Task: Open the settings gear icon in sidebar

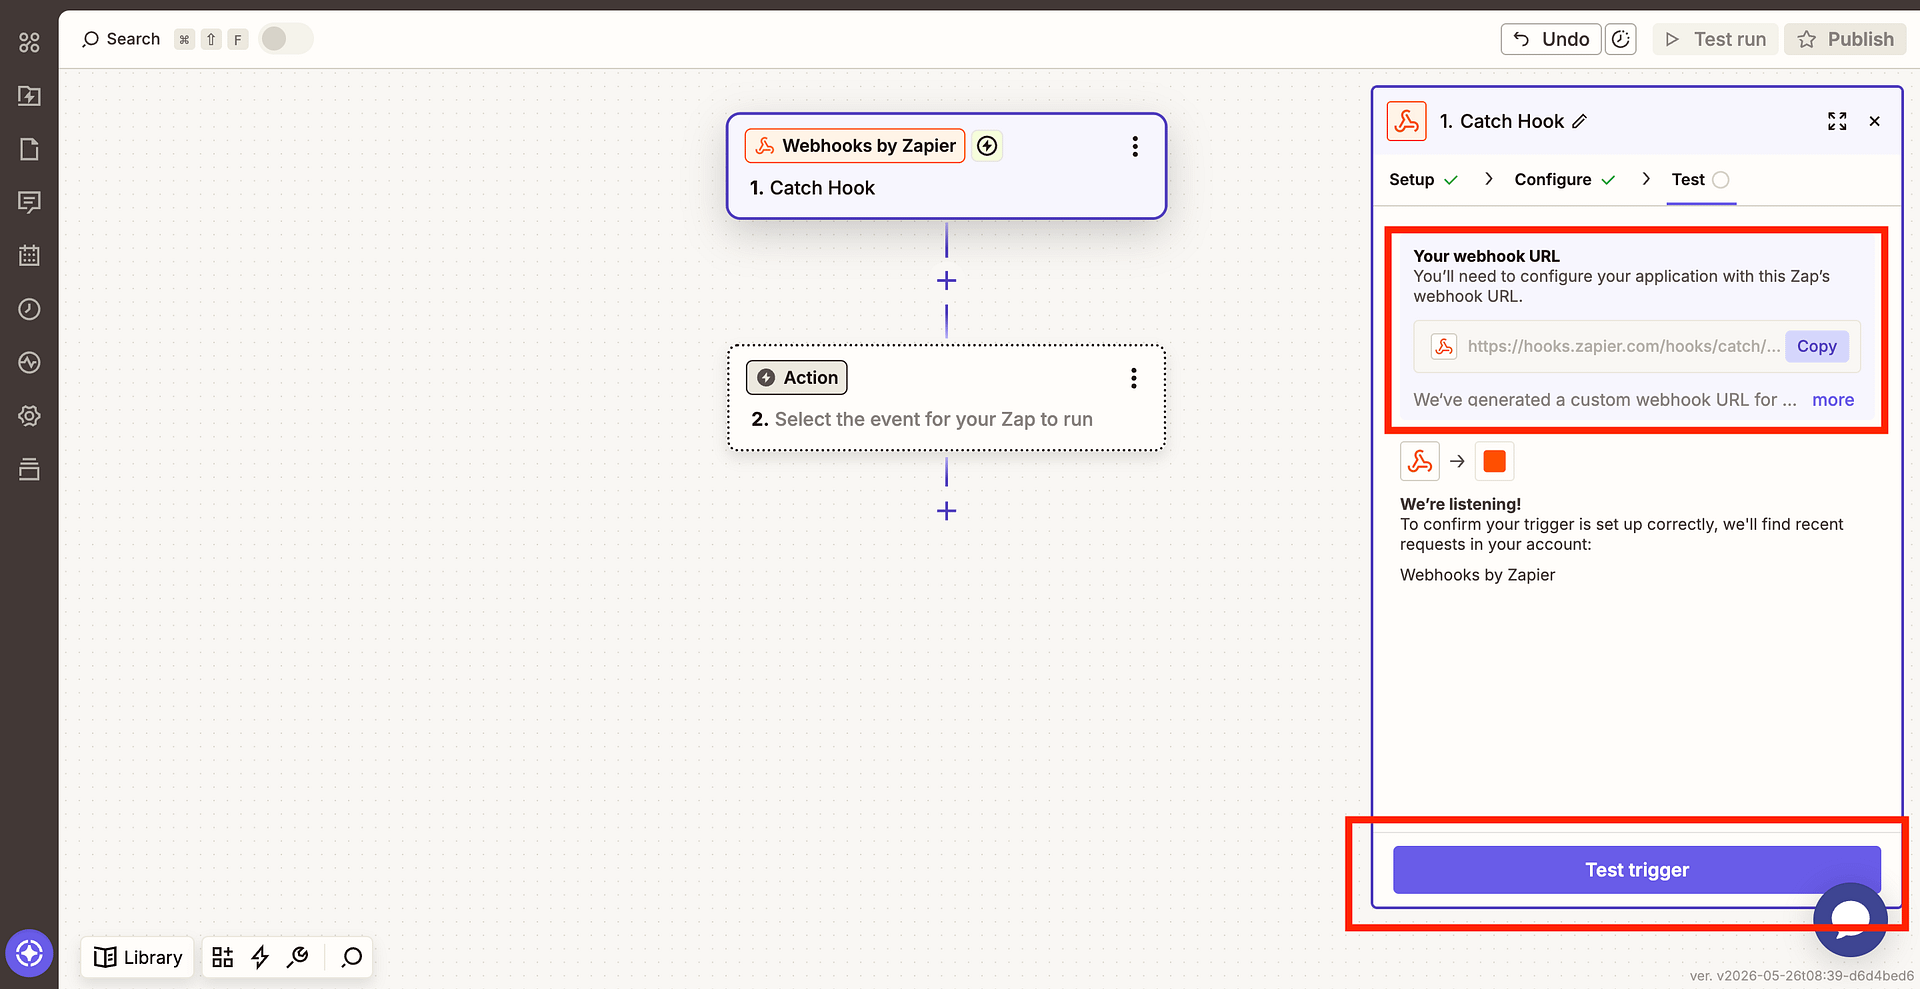Action: click(29, 416)
